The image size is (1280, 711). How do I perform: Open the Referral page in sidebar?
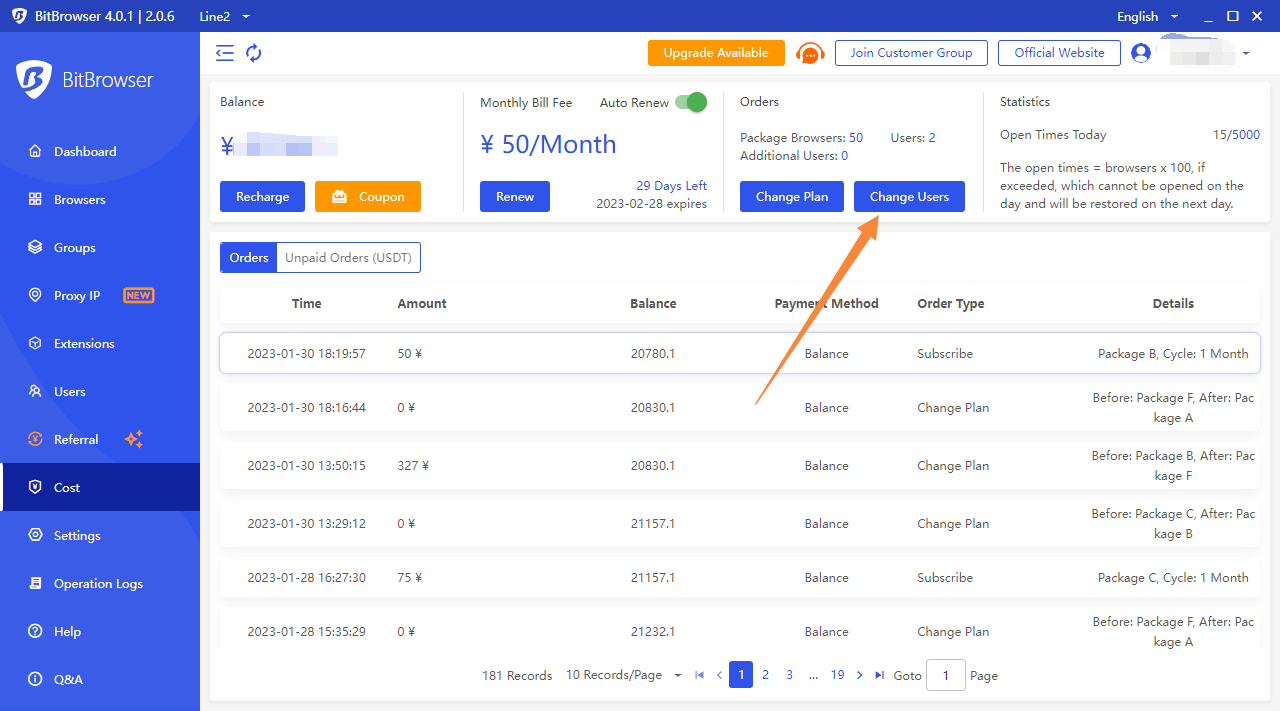click(x=76, y=440)
